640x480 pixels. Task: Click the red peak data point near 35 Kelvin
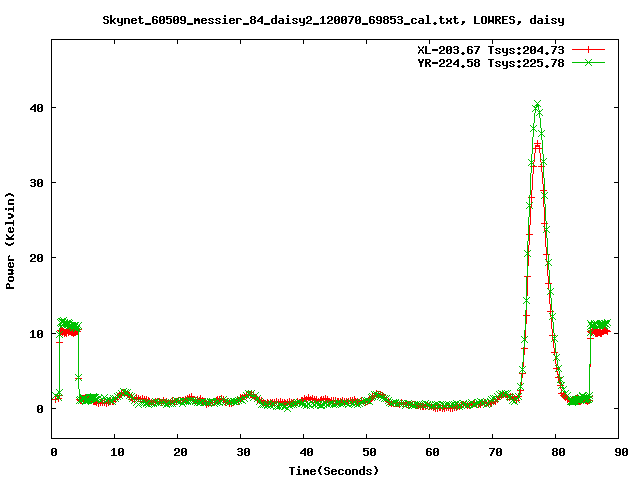[x=538, y=143]
